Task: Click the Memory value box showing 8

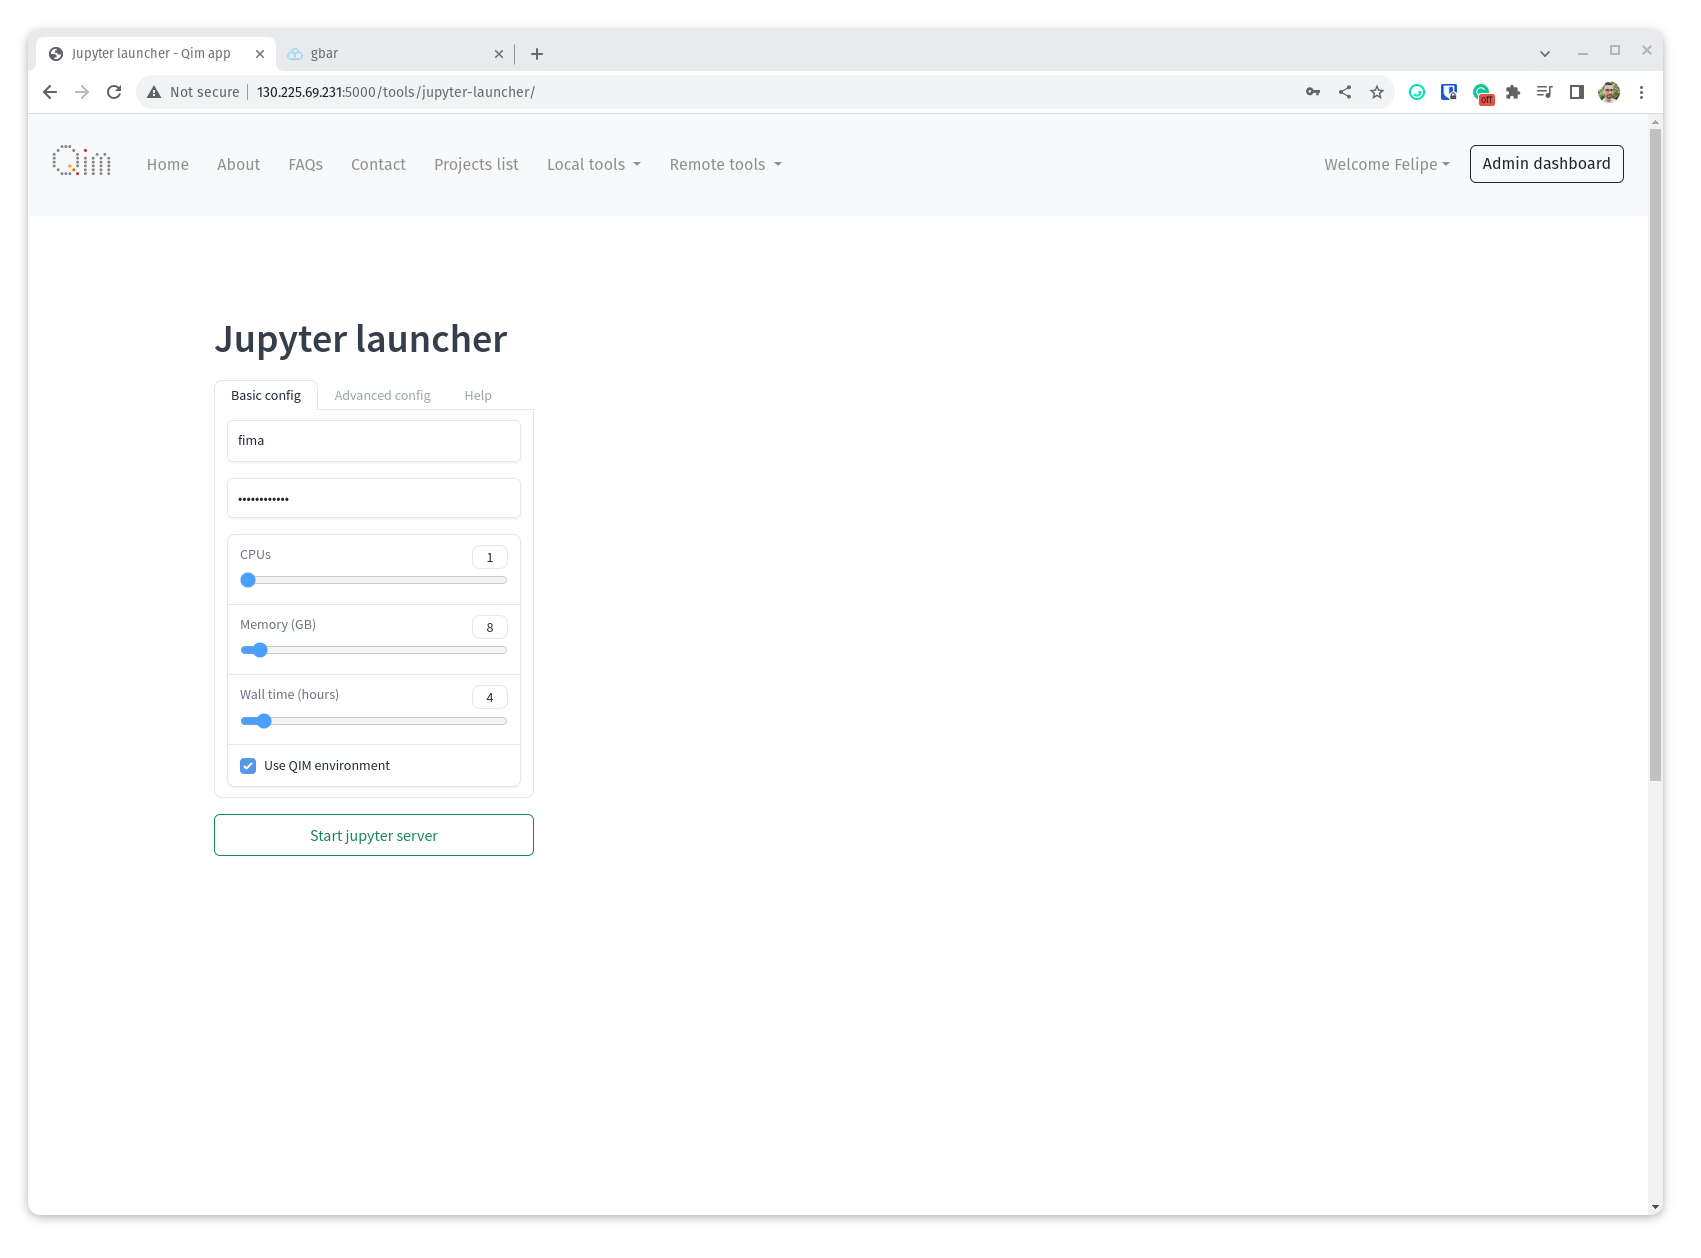Action: click(x=490, y=627)
